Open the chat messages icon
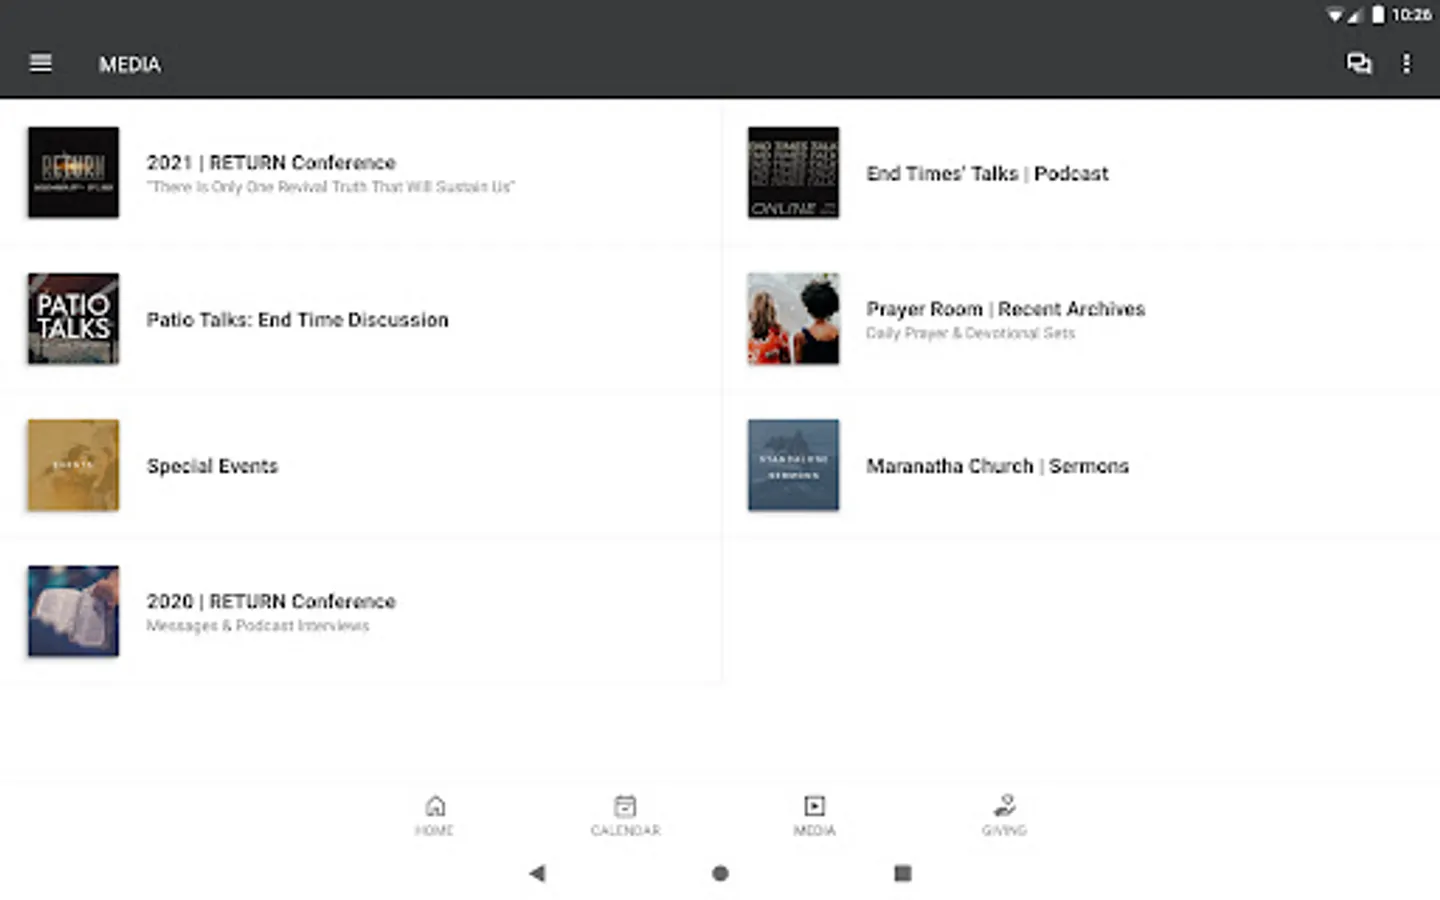 click(1358, 64)
